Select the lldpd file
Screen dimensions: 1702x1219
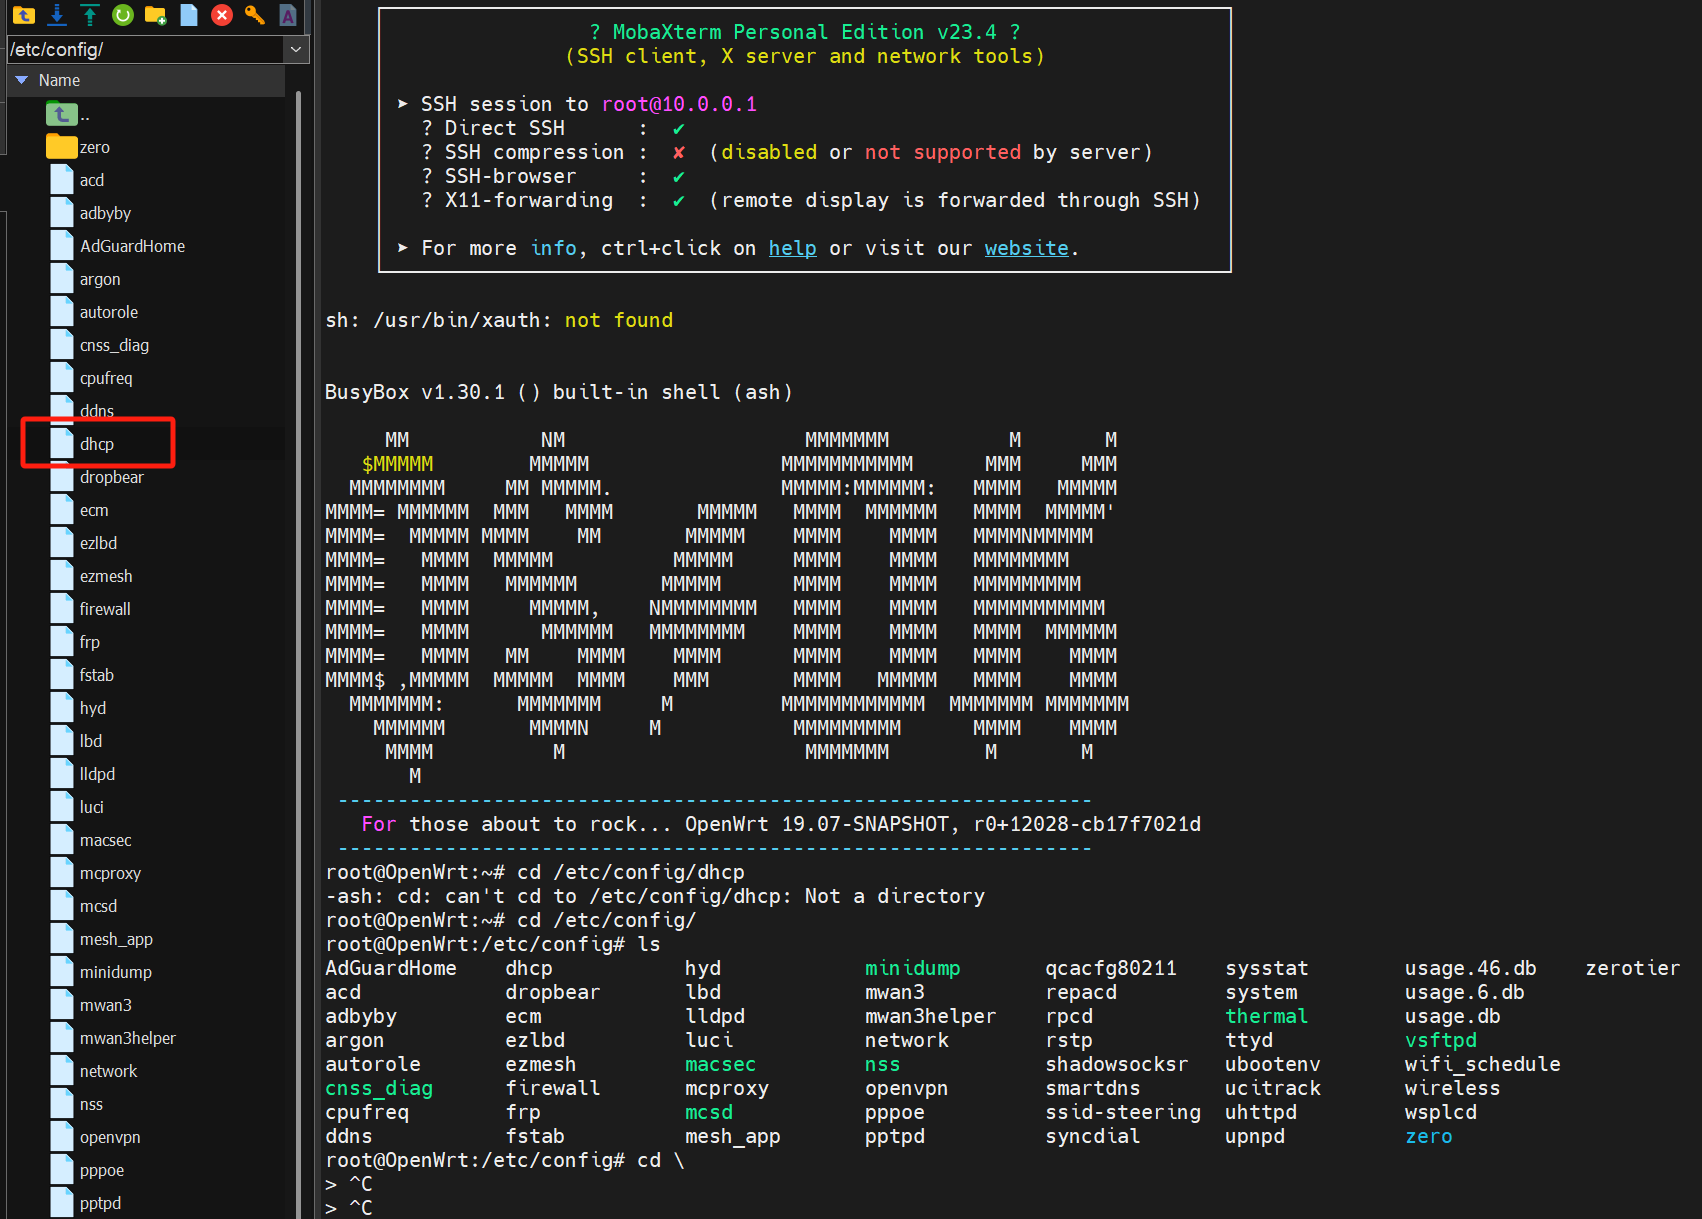84,774
